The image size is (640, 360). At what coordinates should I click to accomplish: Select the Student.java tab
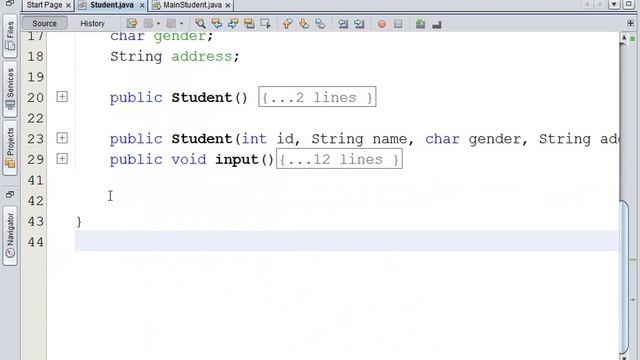111,5
